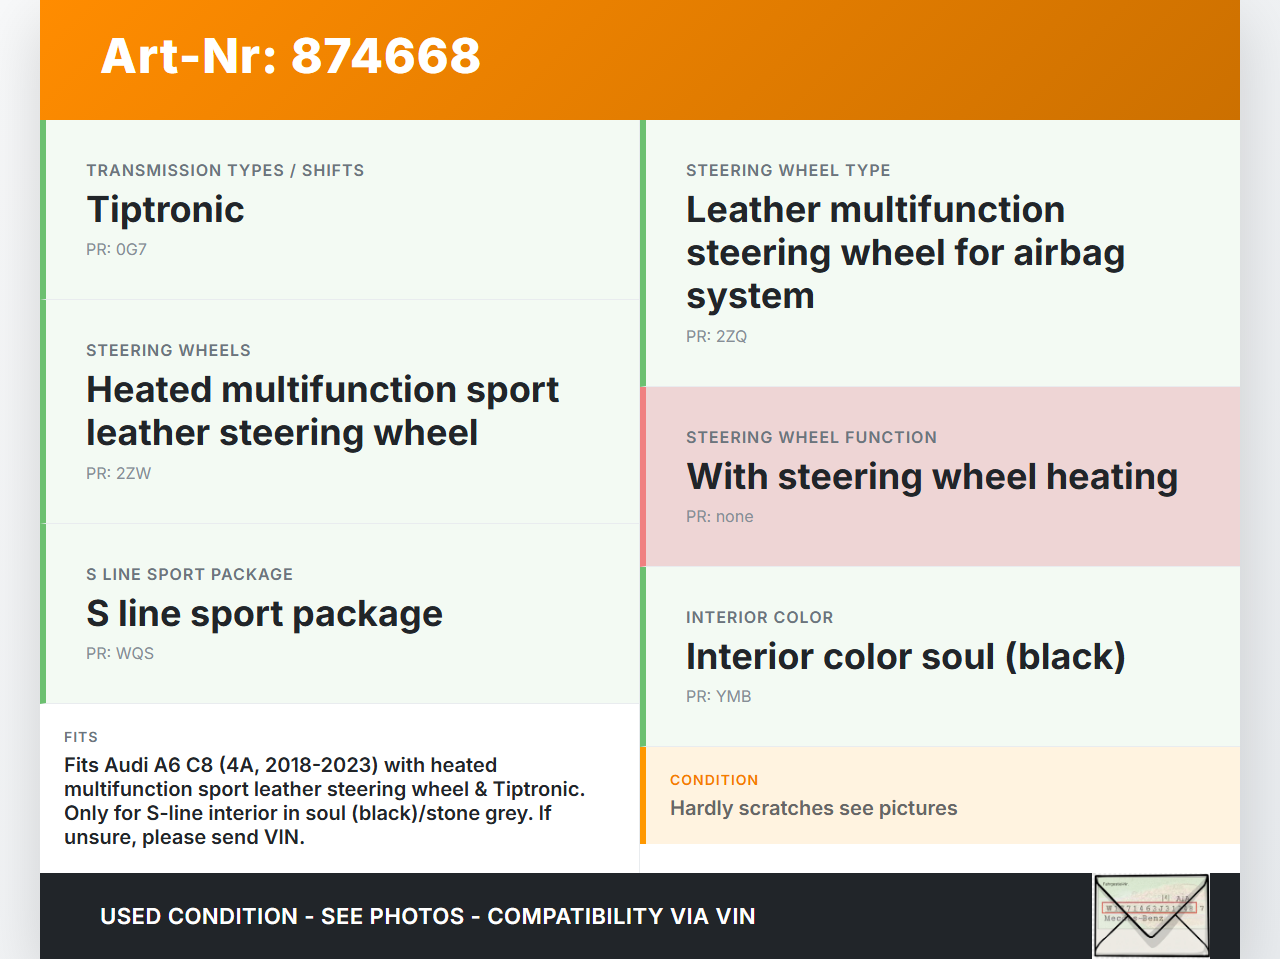This screenshot has height=959, width=1280.
Task: Click PR code 2ZW label
Action: pos(118,474)
